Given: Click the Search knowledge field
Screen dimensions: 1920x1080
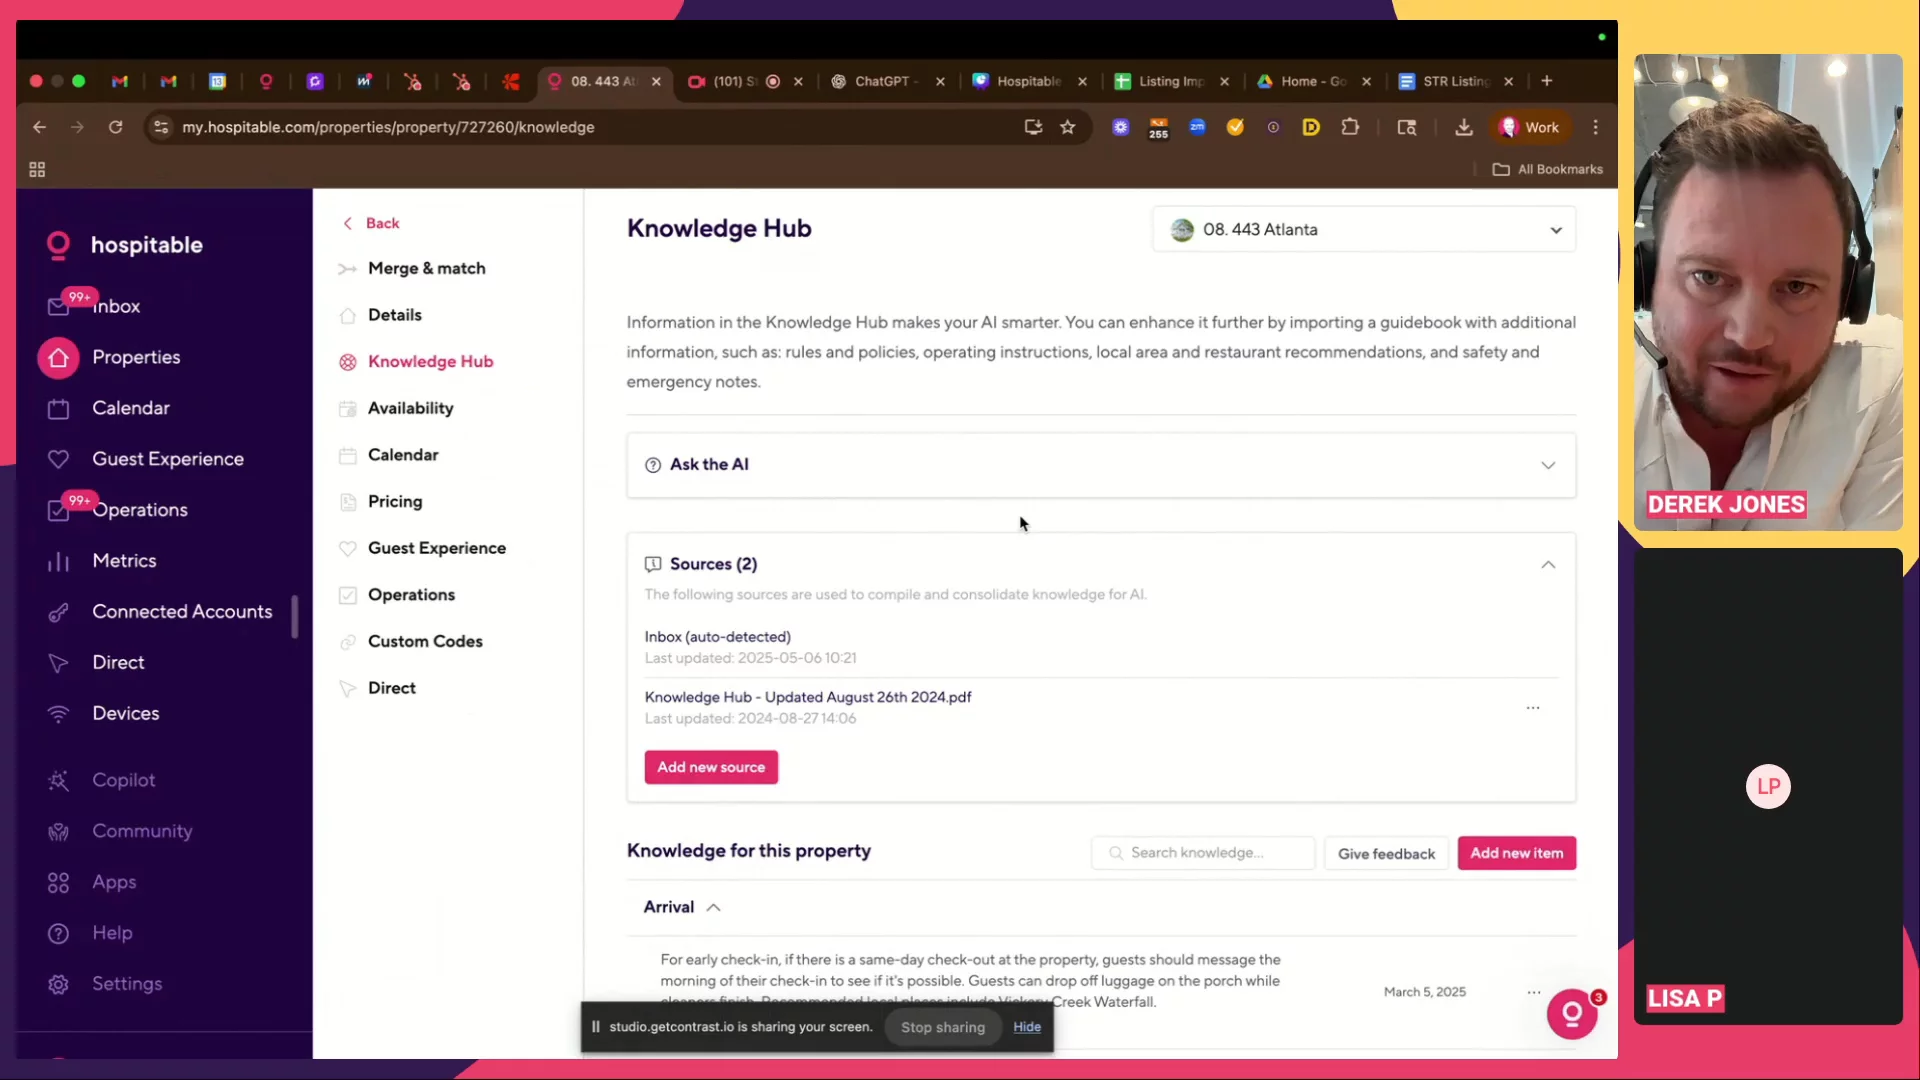Looking at the screenshot, I should coord(1203,853).
